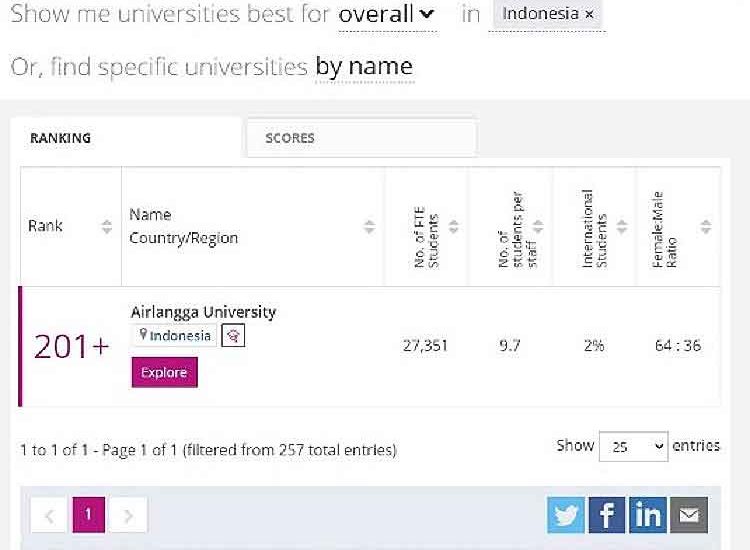Sort table by Rank column arrows
Screen dimensions: 750x550
point(107,226)
